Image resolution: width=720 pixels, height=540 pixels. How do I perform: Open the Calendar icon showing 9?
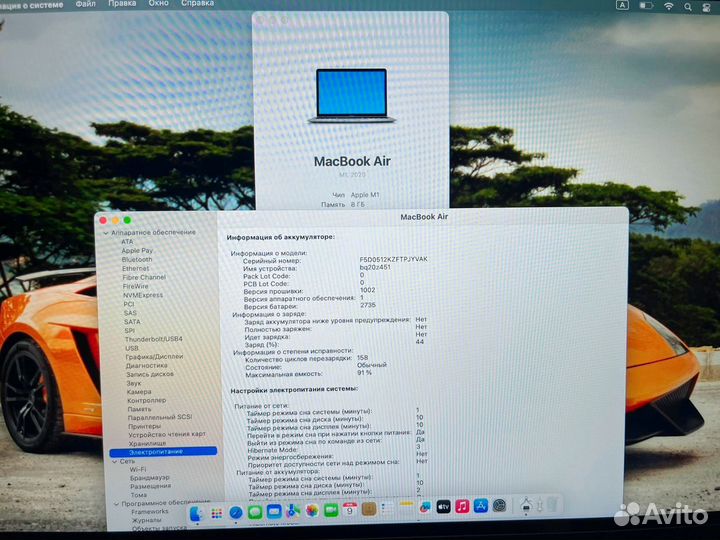(x=349, y=509)
